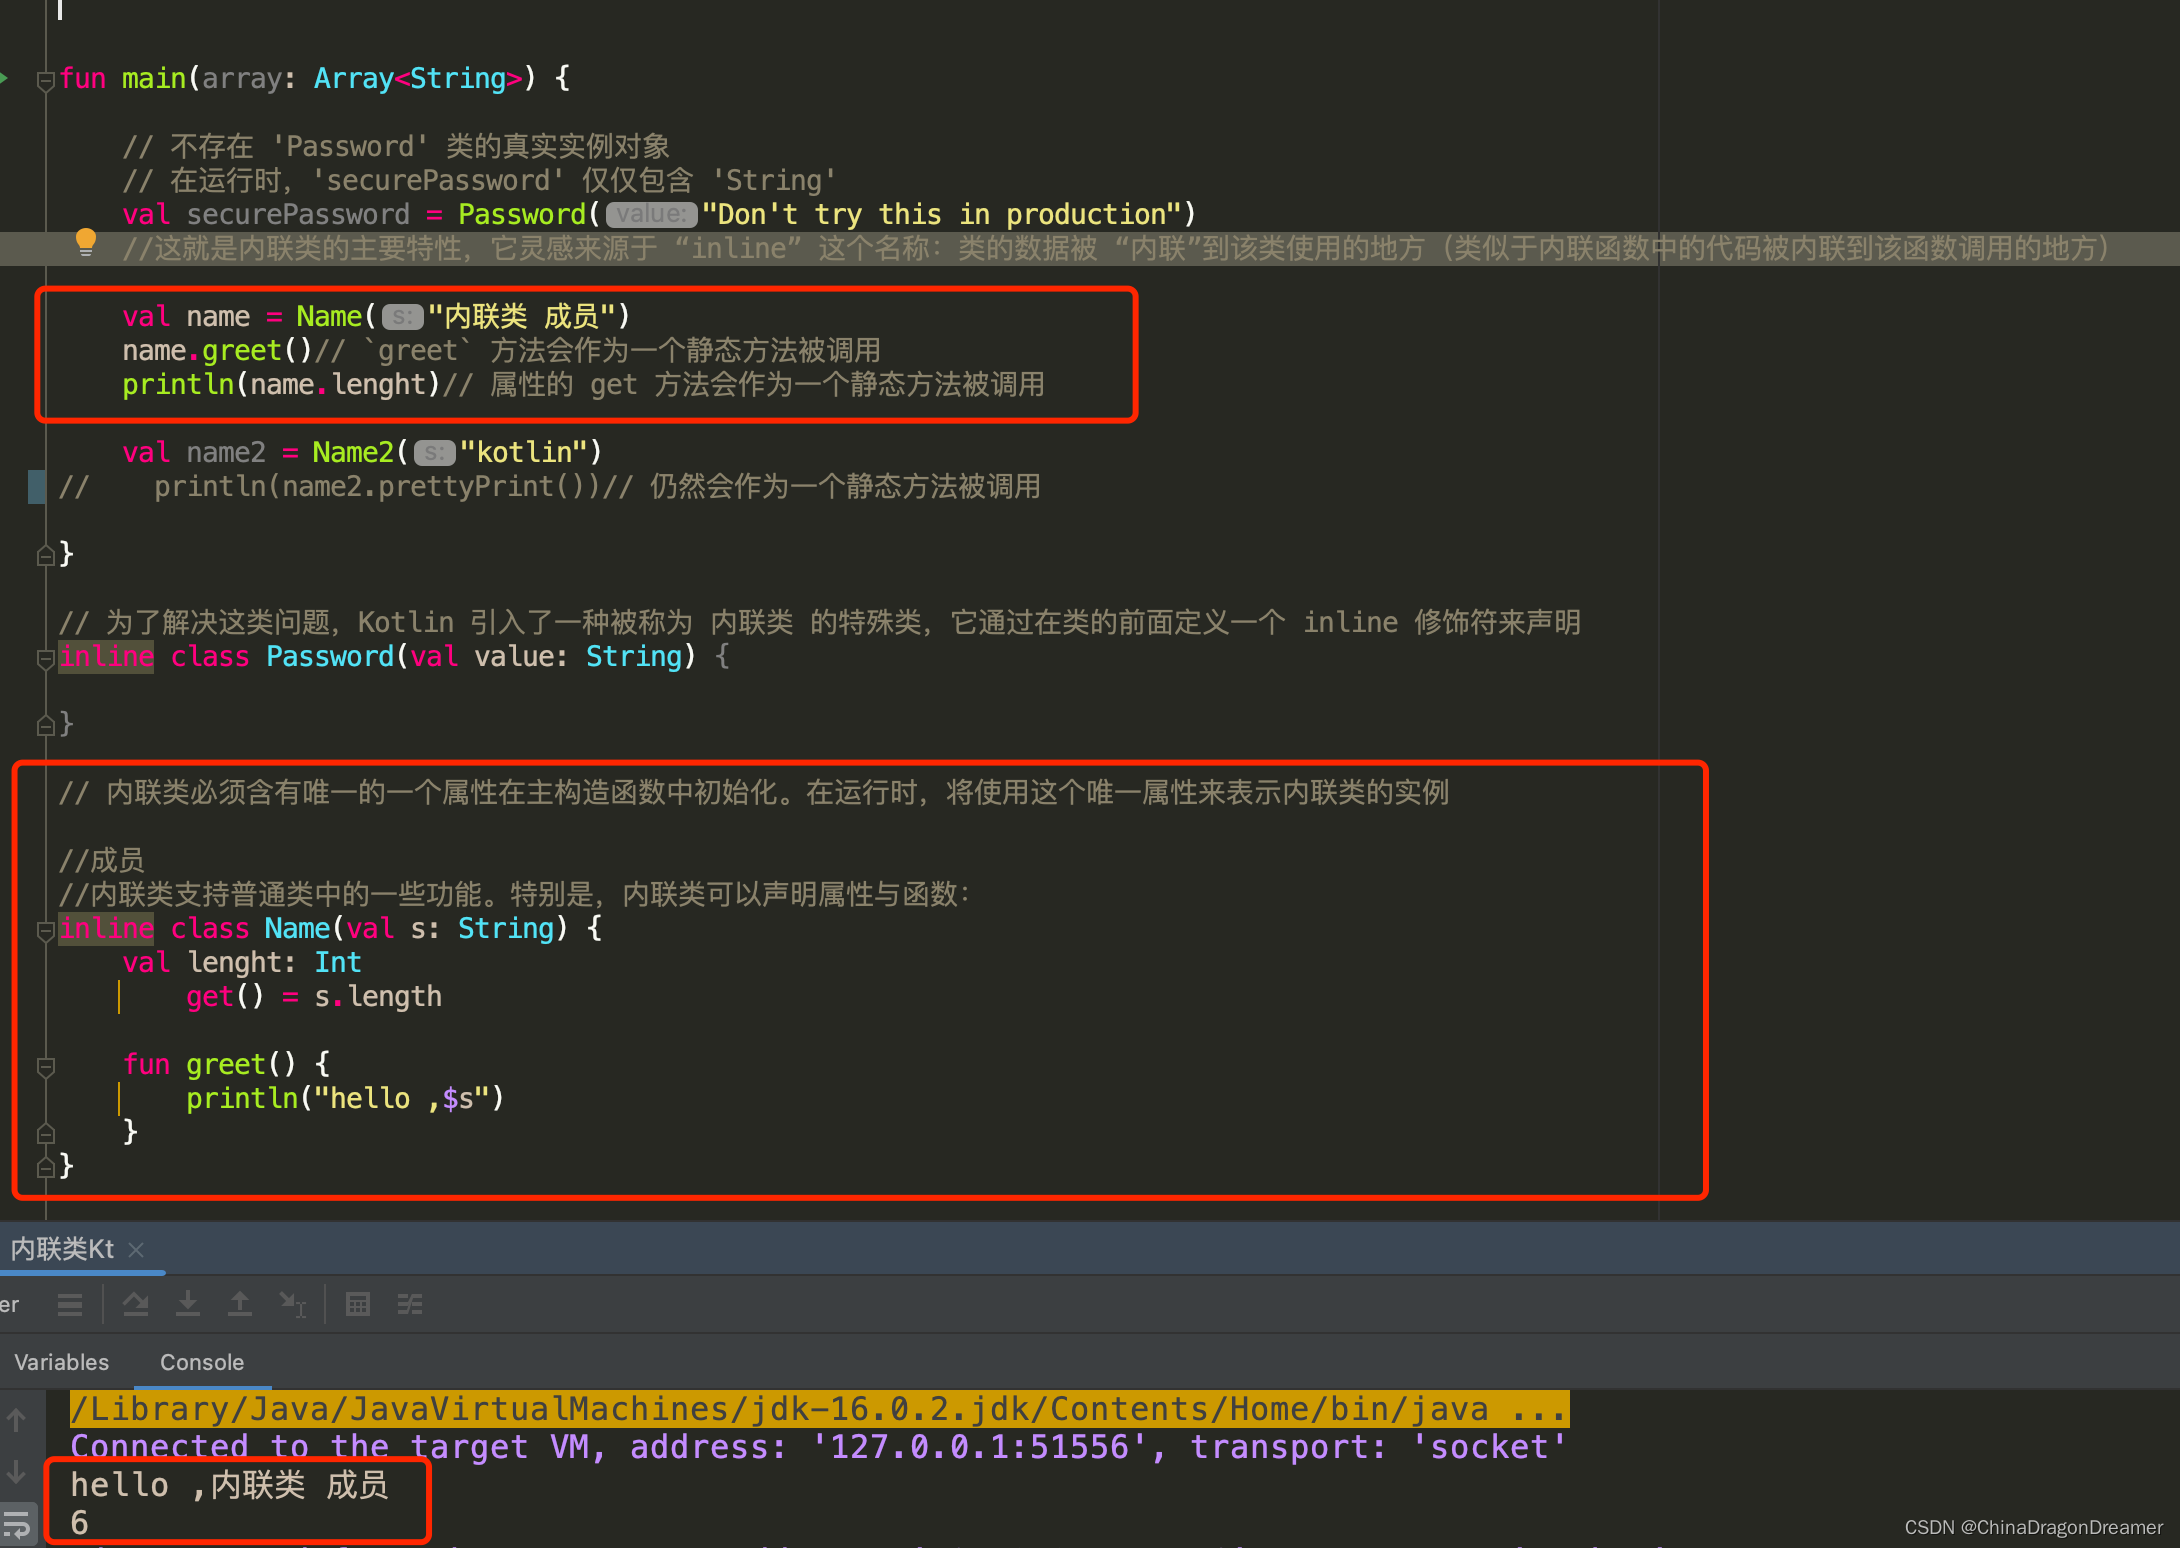Click 'Array' type in main signature
2180x1548 pixels.
tap(354, 78)
